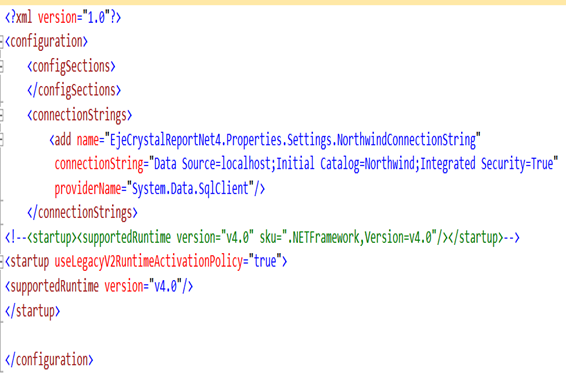Image resolution: width=566 pixels, height=387 pixels.
Task: Click the 'Initial Catalog=Northwind' text
Action: click(345, 164)
